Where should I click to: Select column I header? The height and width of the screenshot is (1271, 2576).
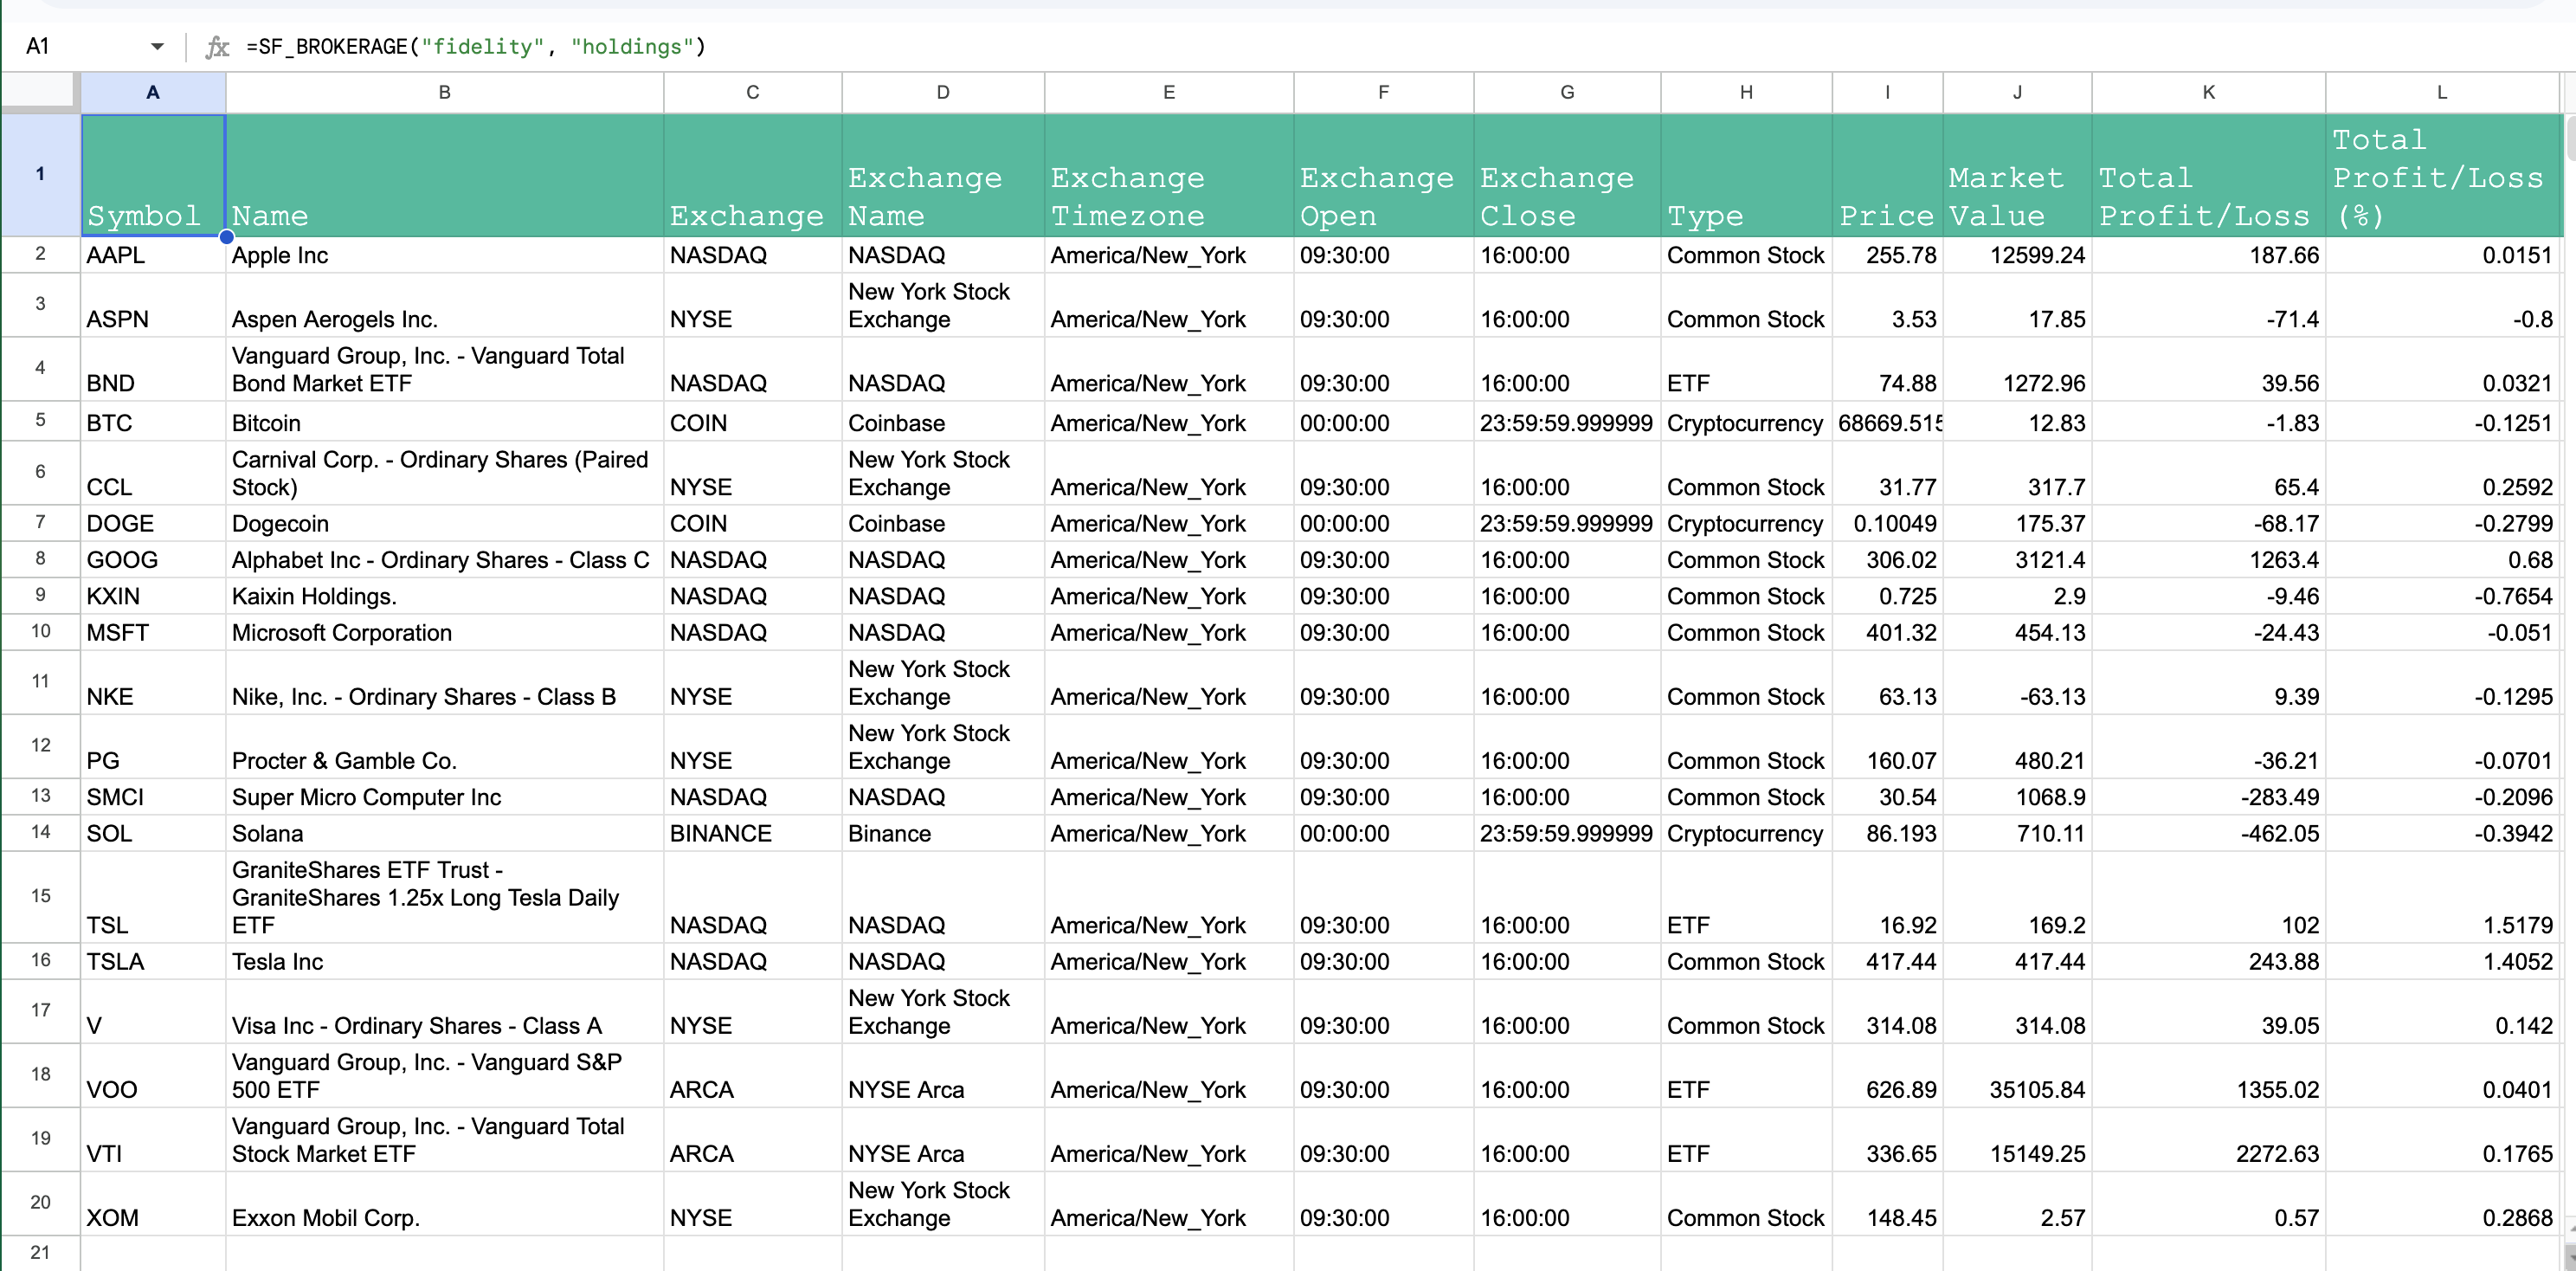coord(1887,92)
